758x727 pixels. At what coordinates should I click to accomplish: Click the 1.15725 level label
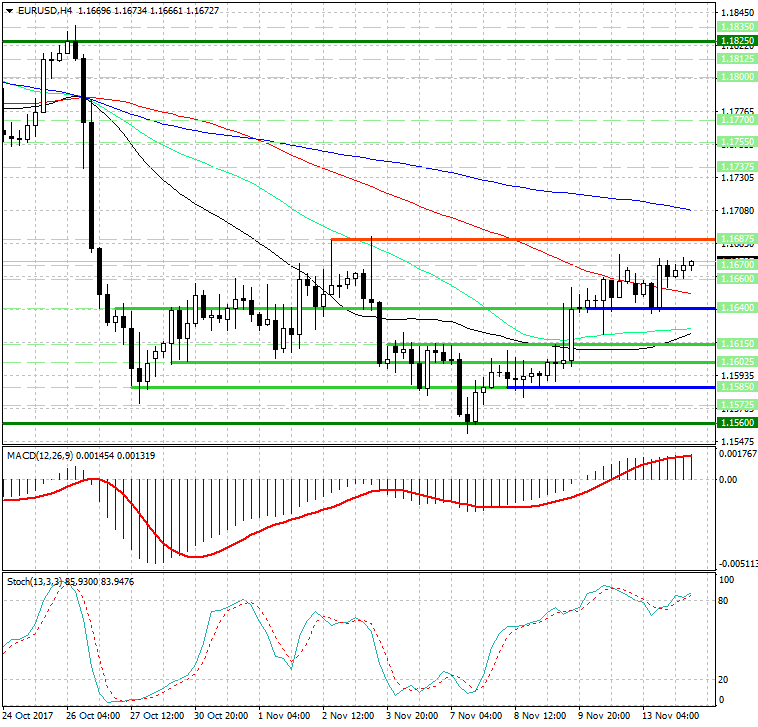coord(736,405)
